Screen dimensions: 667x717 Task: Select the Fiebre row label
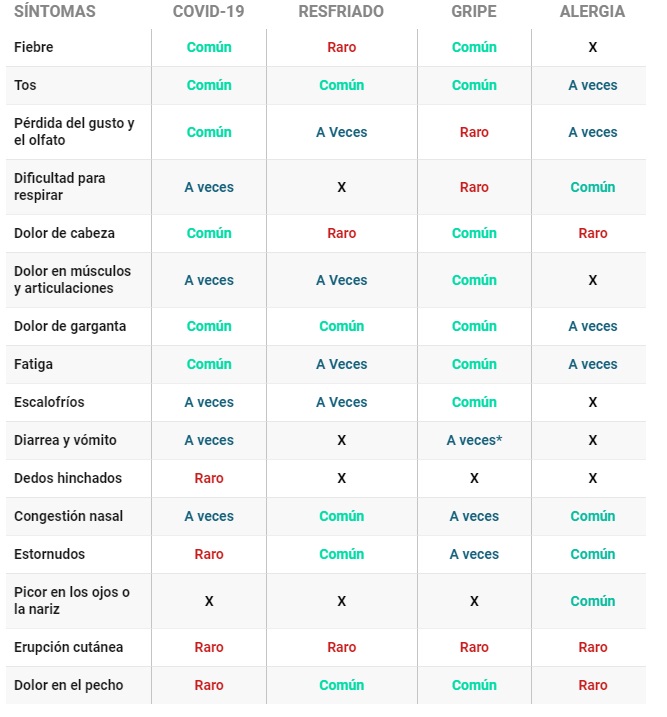33,47
